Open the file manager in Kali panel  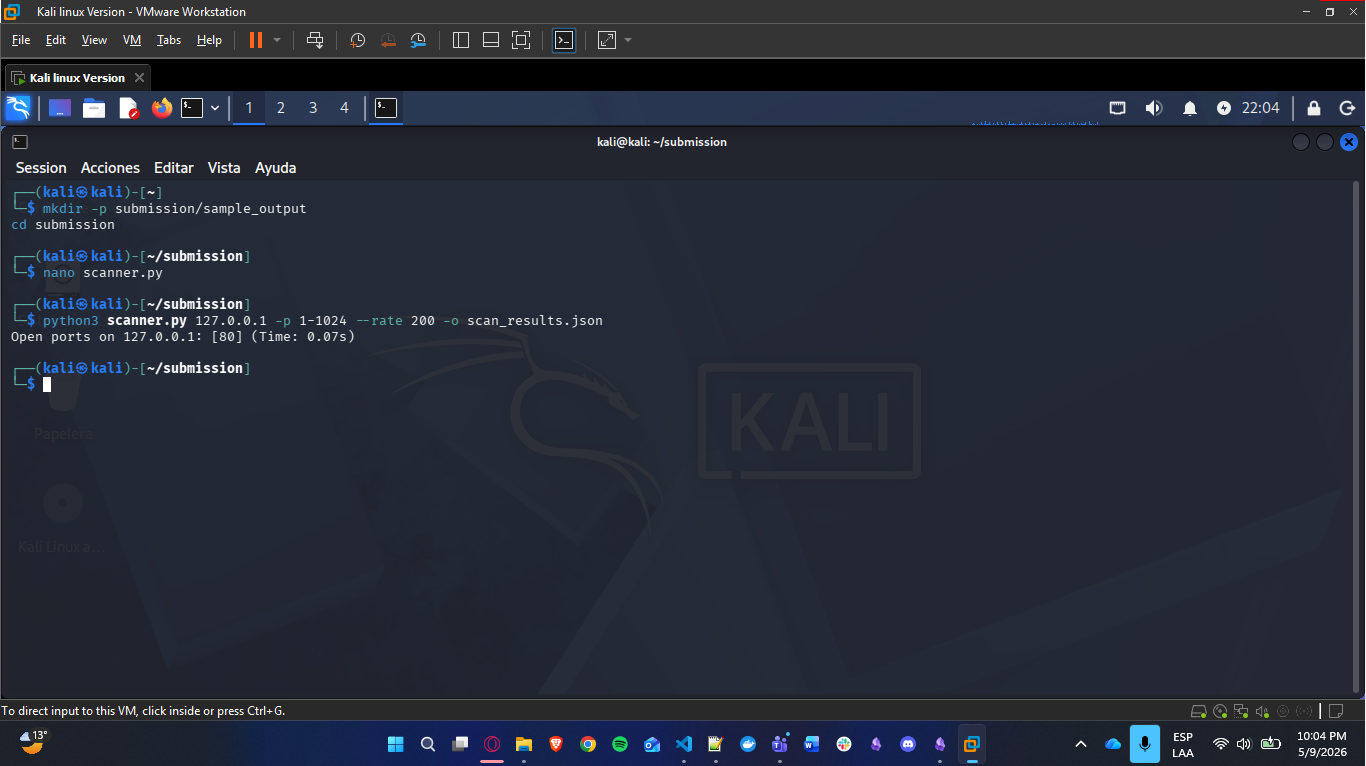click(x=94, y=108)
